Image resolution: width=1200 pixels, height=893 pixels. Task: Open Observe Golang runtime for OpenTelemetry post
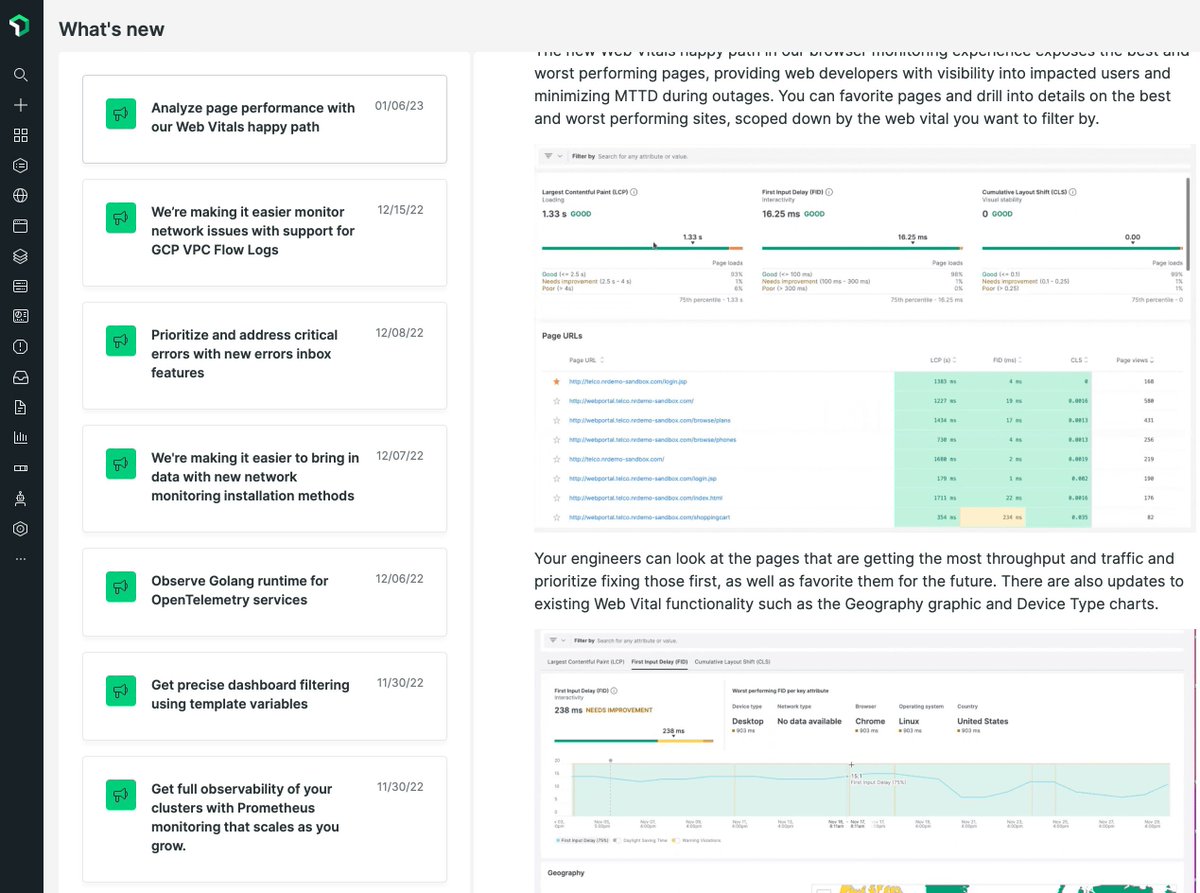264,592
